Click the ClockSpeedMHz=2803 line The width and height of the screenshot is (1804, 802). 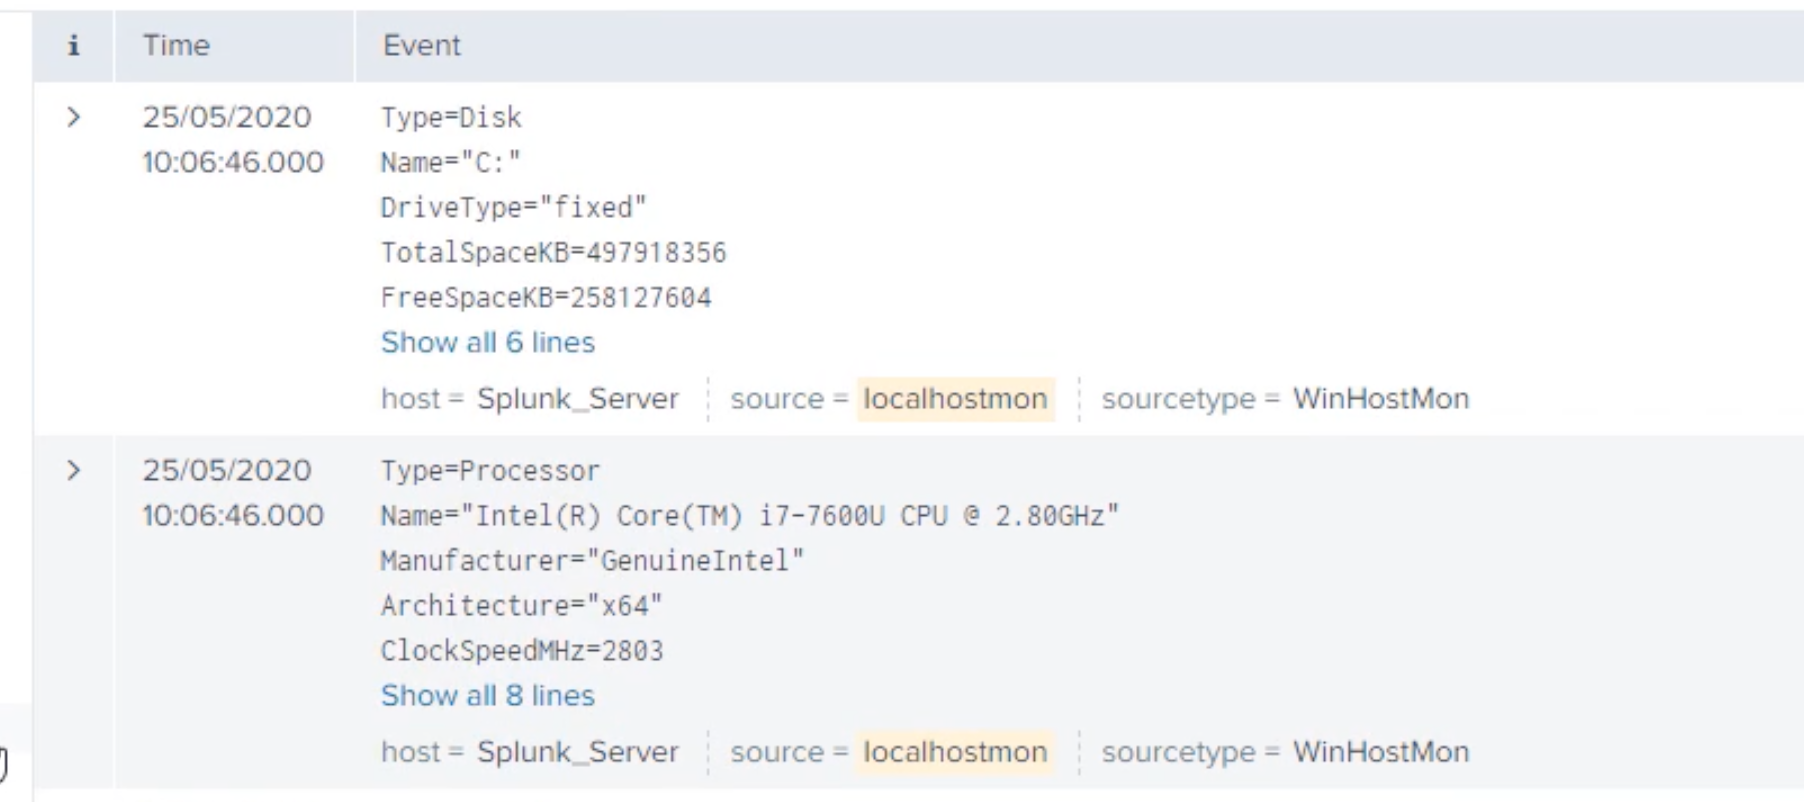pyautogui.click(x=521, y=650)
